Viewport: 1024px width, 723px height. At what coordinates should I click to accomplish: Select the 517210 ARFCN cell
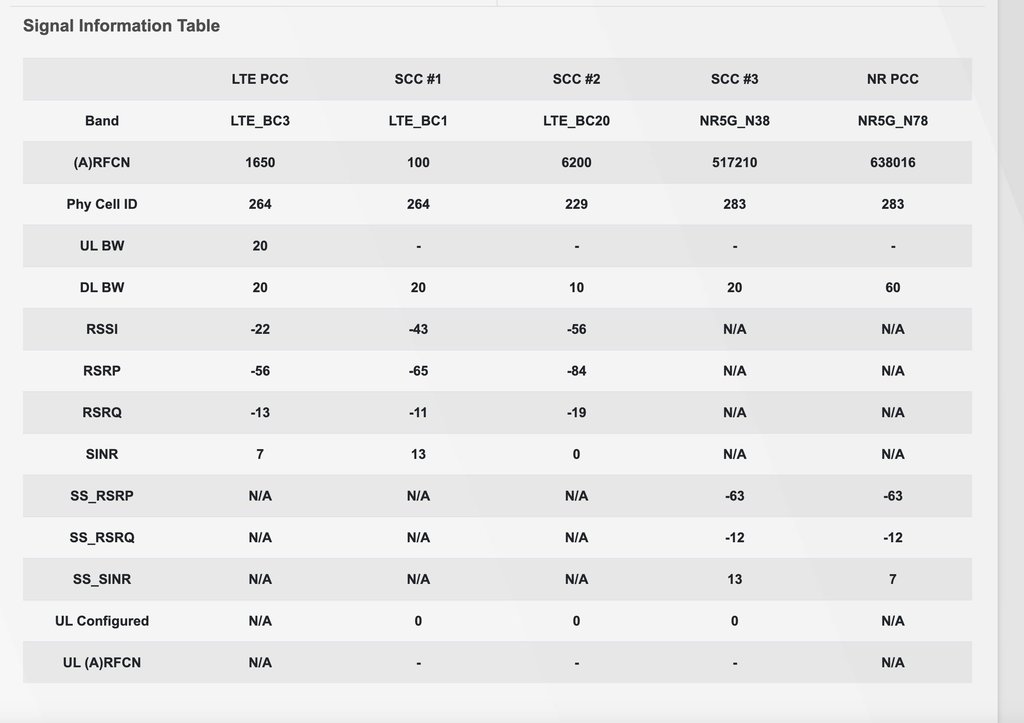coord(734,162)
